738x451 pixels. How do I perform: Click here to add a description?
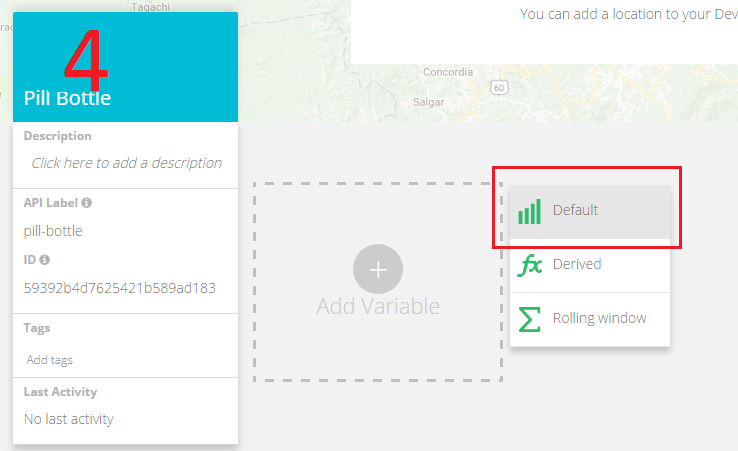pyautogui.click(x=126, y=163)
